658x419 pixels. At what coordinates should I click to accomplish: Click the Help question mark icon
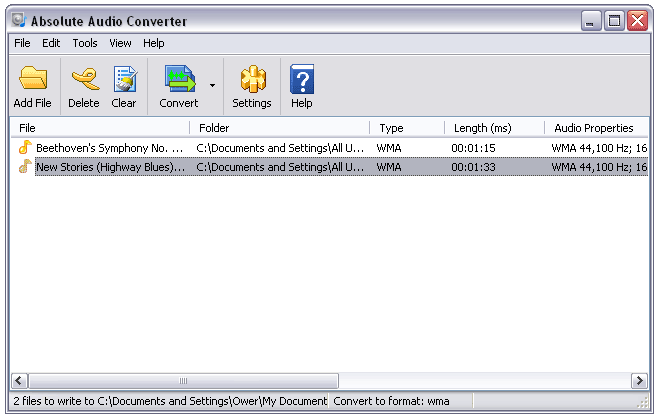301,79
